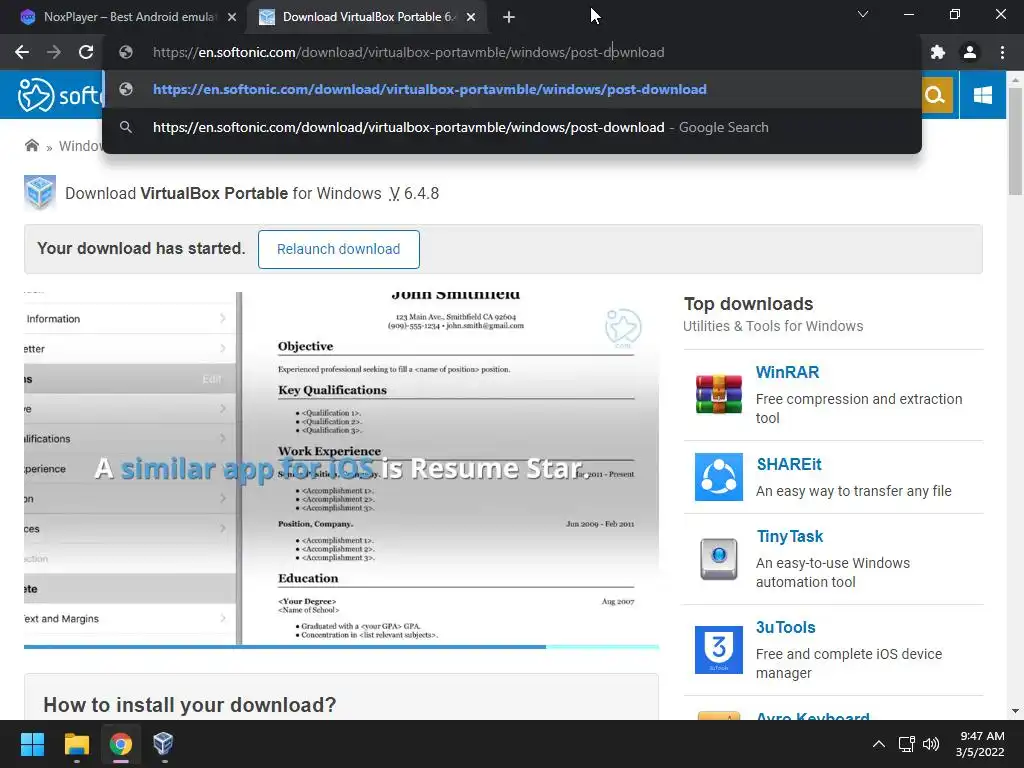
Task: Click the VirtualBox Portable app icon
Action: (40, 193)
